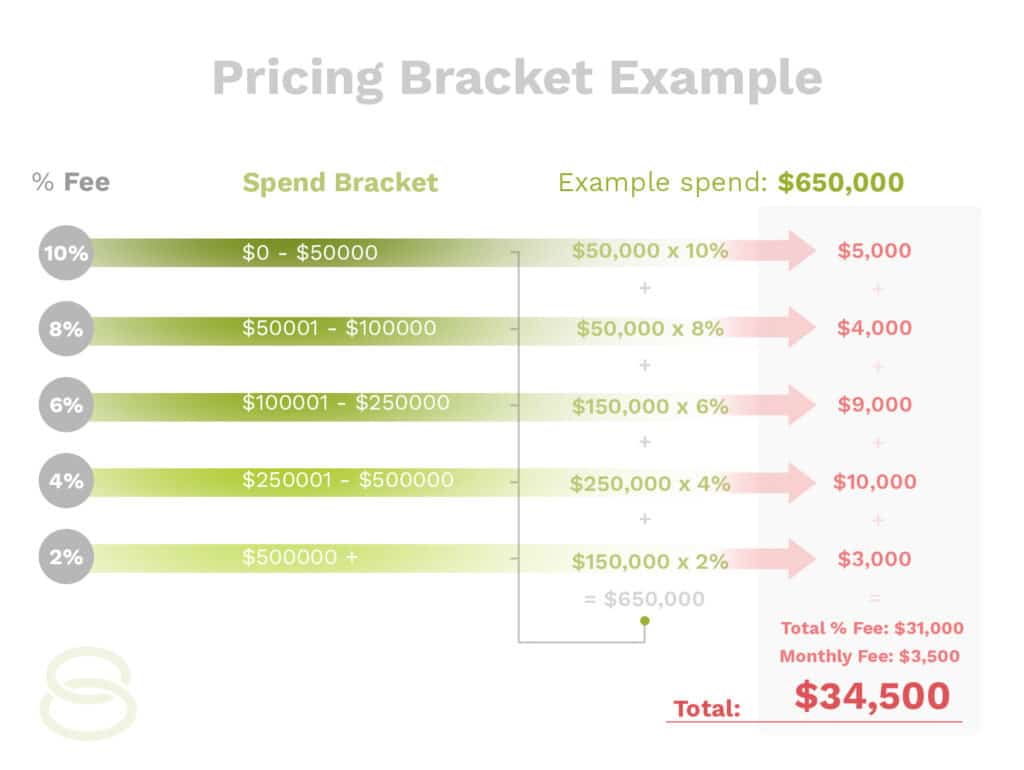
Task: Click the Monthly Fee: $3,500 line
Action: tap(870, 656)
